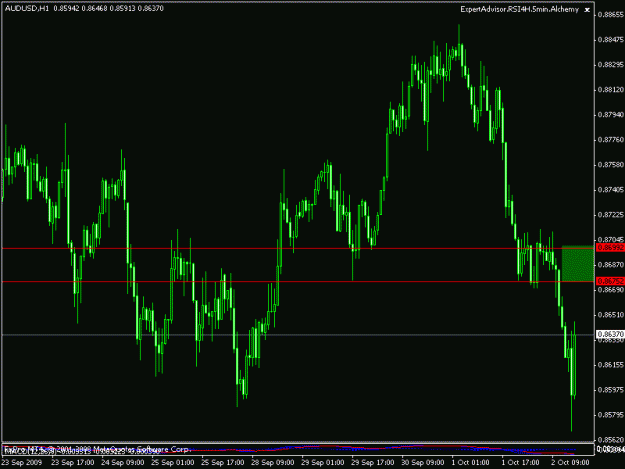Click the 29 Sep 17:00 time label
The width and height of the screenshot is (625, 469).
(x=372, y=463)
